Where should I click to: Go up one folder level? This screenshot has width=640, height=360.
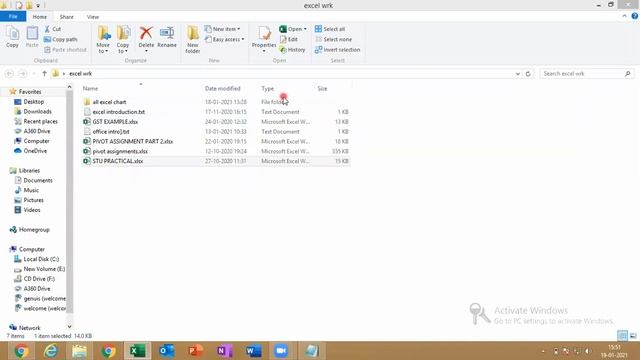[x=44, y=73]
